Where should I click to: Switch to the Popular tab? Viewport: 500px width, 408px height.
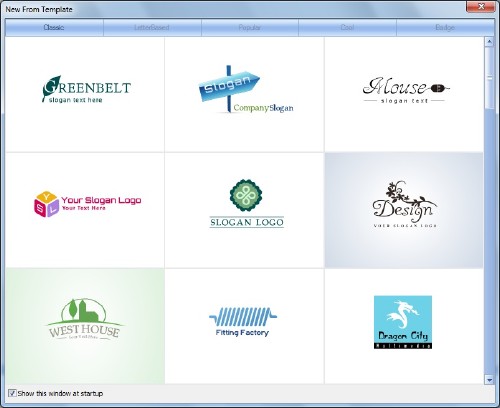point(250,27)
